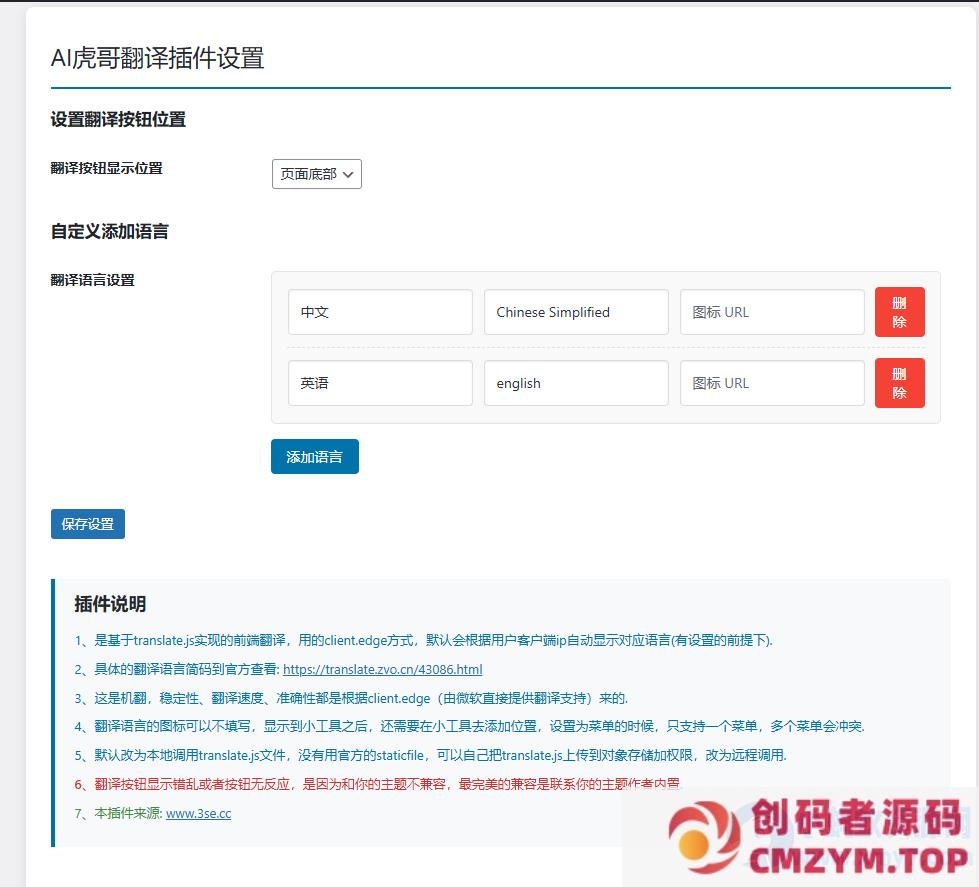Screen dimensions: 979x887
Task: Click the AI虎哥翻译插件设置 page title
Action: (x=157, y=58)
